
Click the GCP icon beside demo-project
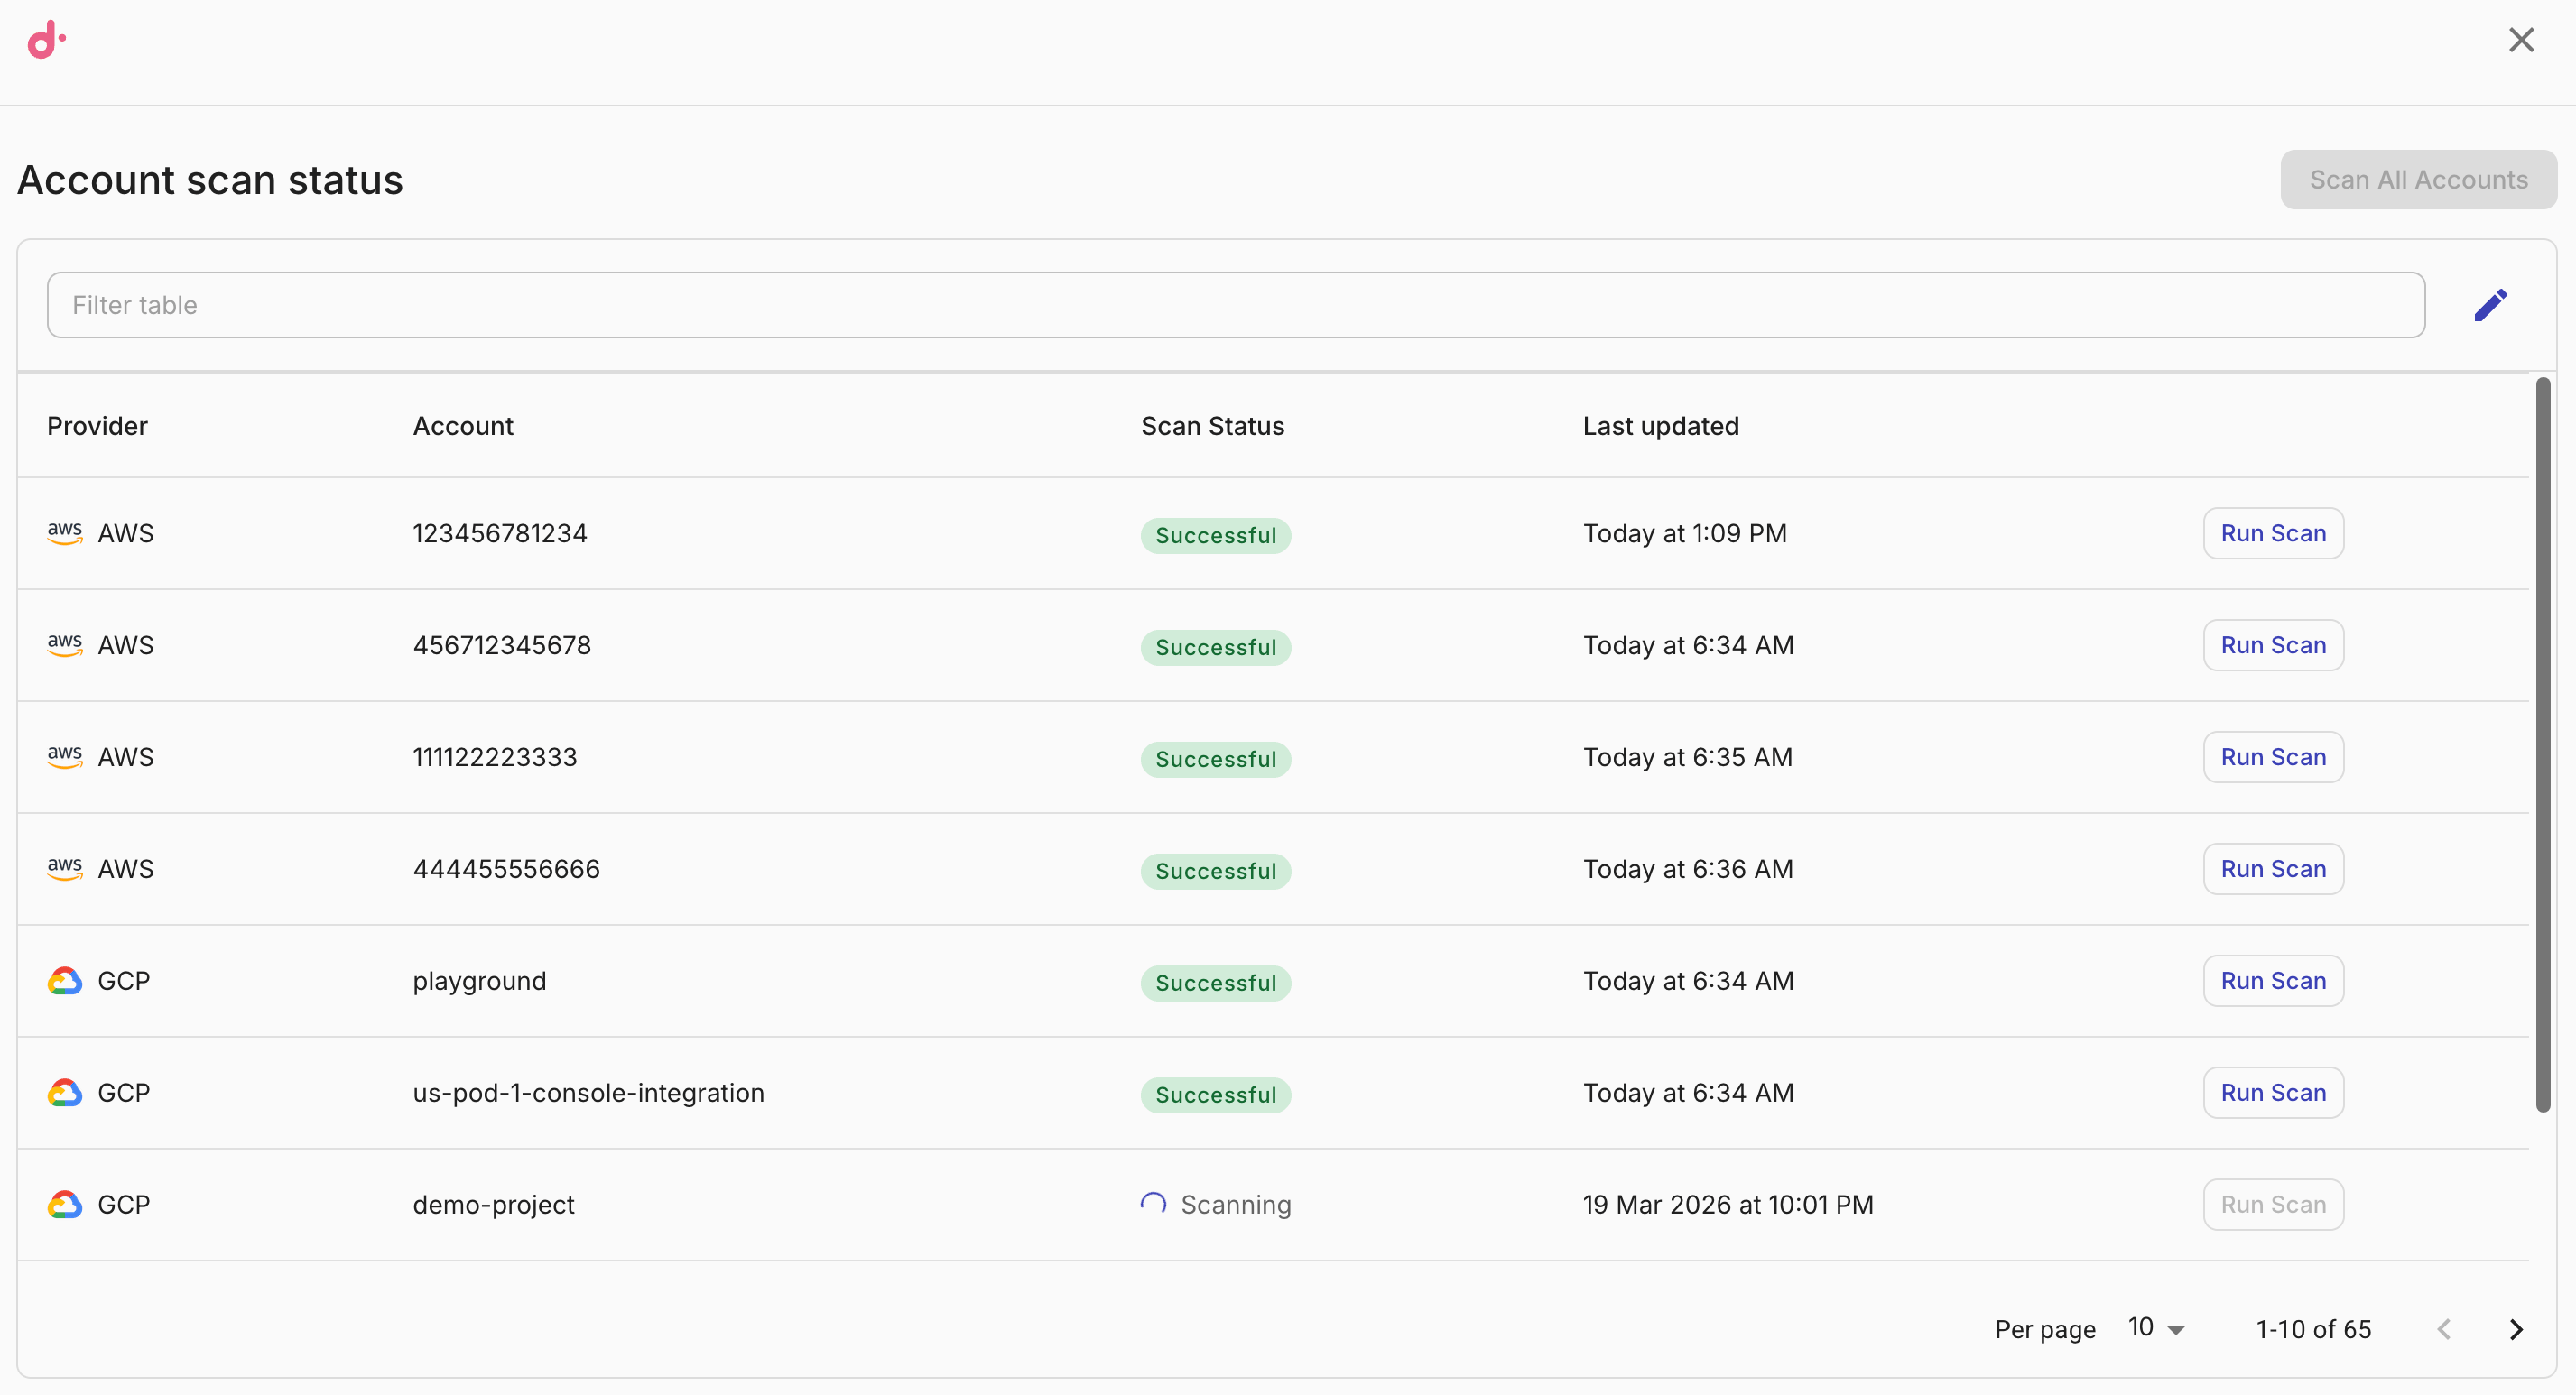63,1205
